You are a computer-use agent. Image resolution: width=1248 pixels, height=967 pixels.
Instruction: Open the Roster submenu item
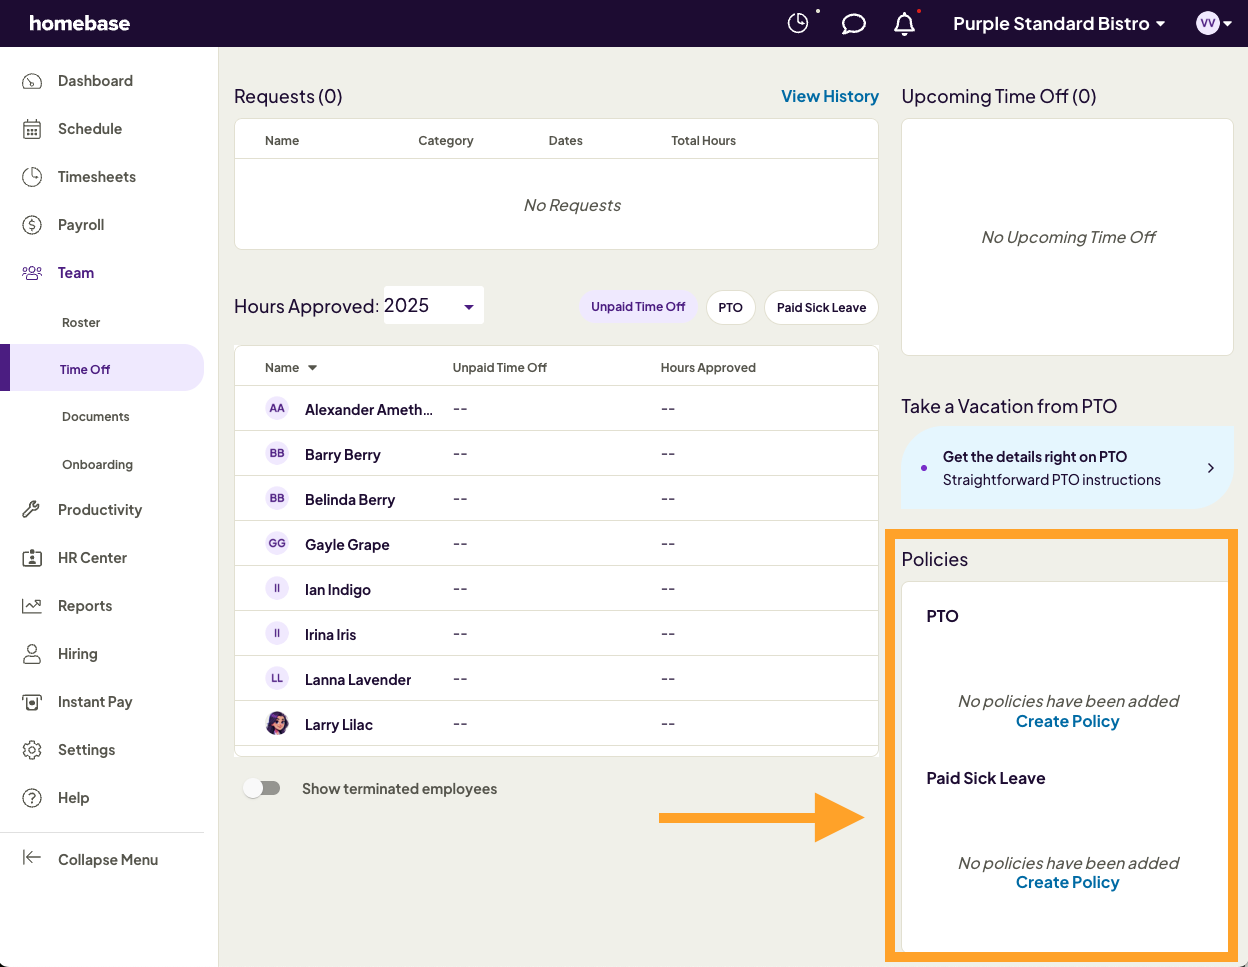(81, 322)
